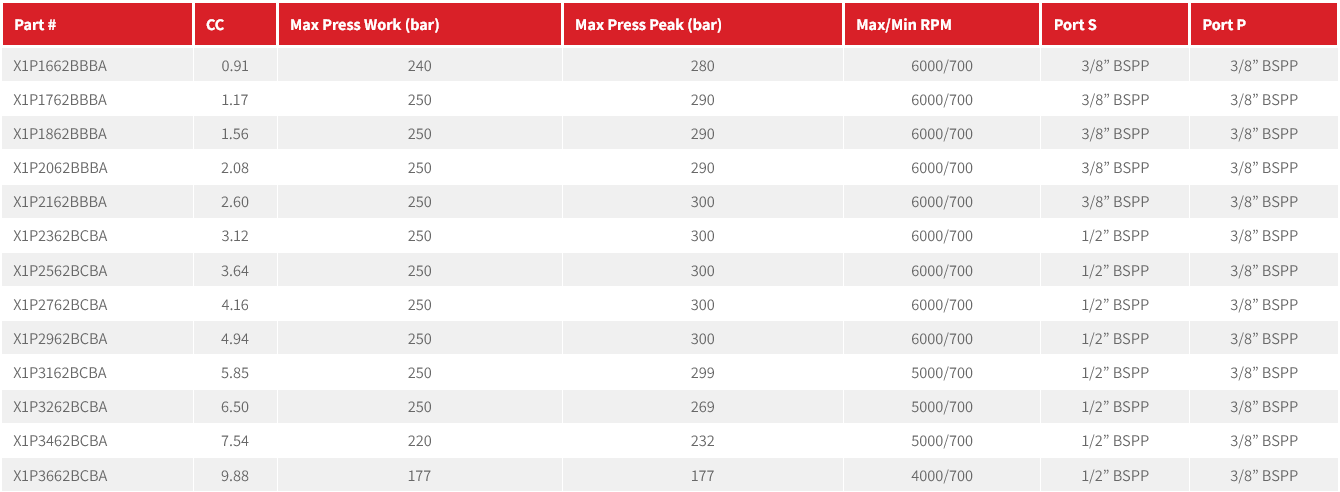Click part number X1P2062BBBA
The height and width of the screenshot is (492, 1340).
(x=60, y=168)
